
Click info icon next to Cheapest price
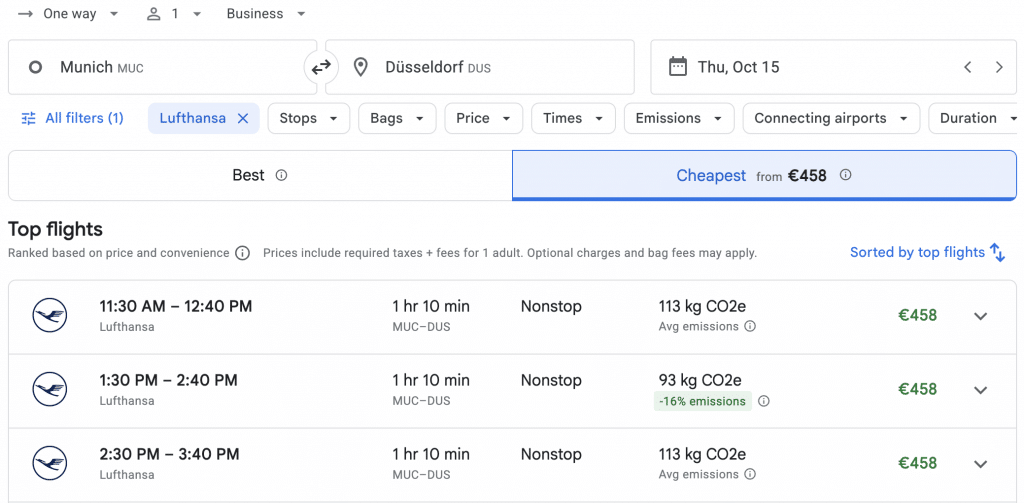(845, 175)
